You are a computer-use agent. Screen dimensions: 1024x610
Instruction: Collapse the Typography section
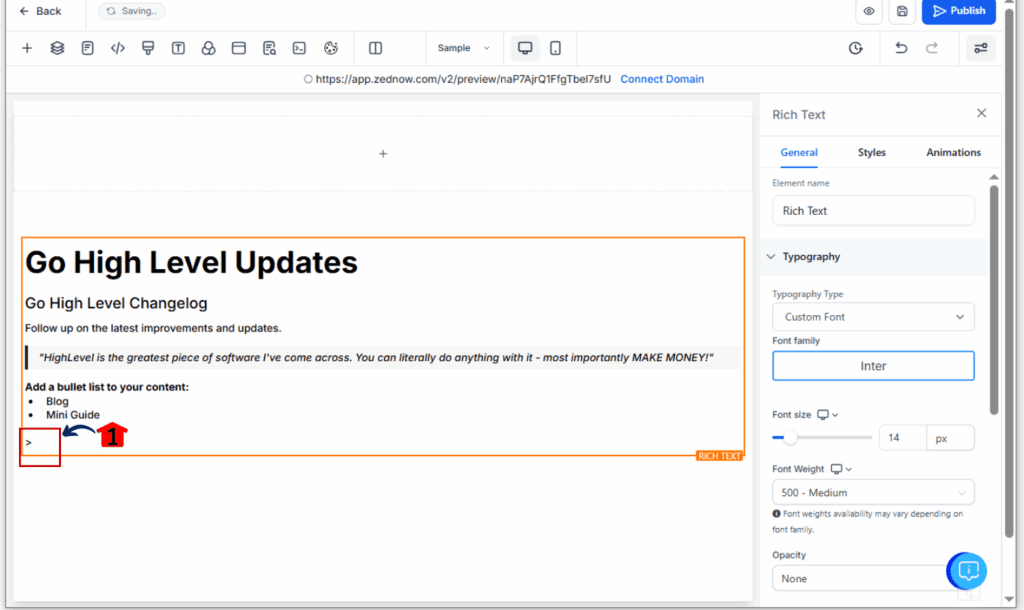click(874, 257)
